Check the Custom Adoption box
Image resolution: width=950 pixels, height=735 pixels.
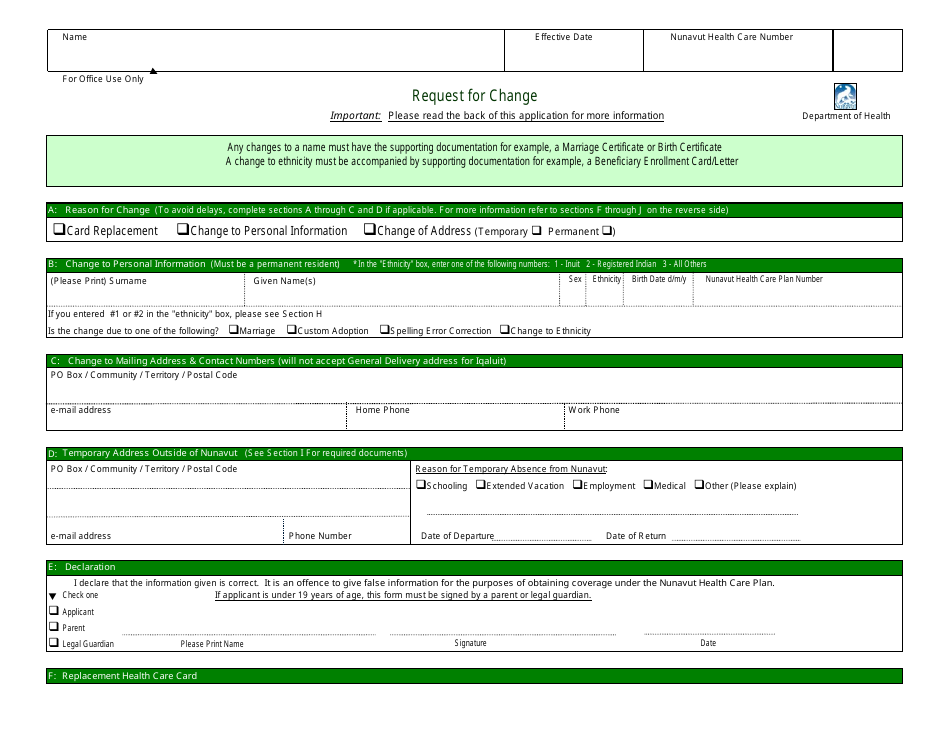[291, 330]
